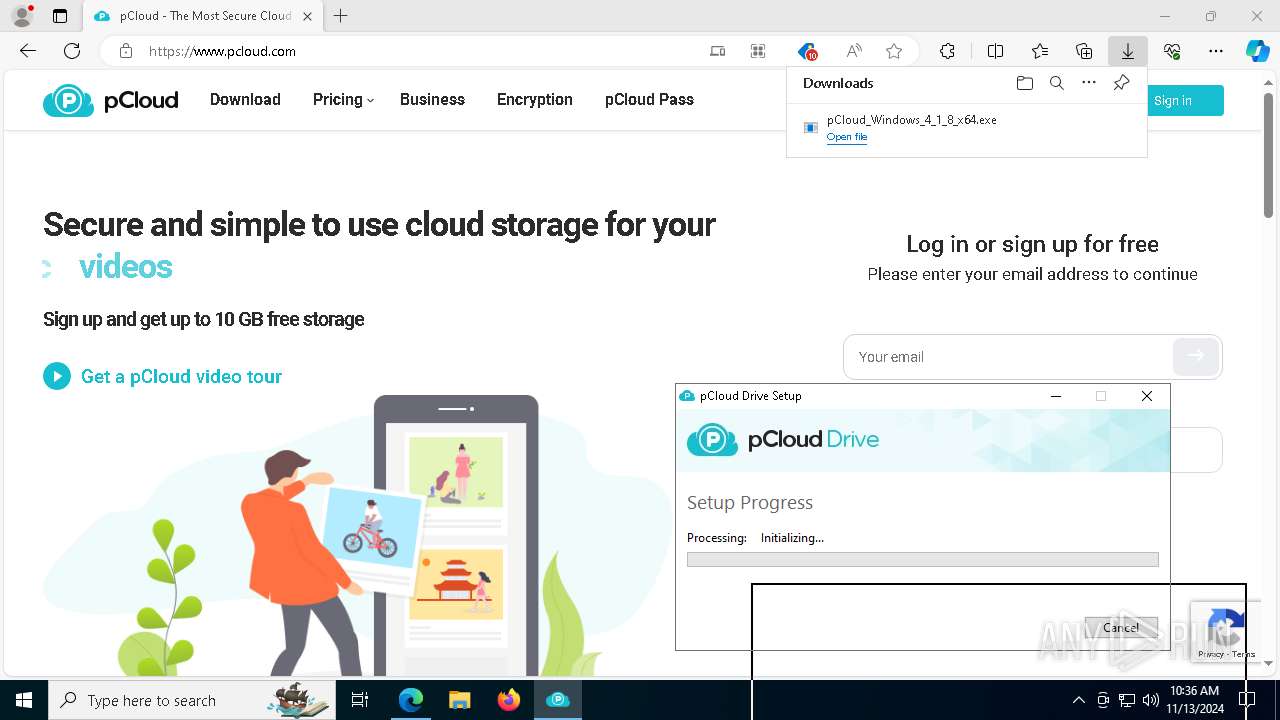Viewport: 1280px width, 720px height.
Task: Open Get a pCloud video tour link
Action: (x=181, y=376)
